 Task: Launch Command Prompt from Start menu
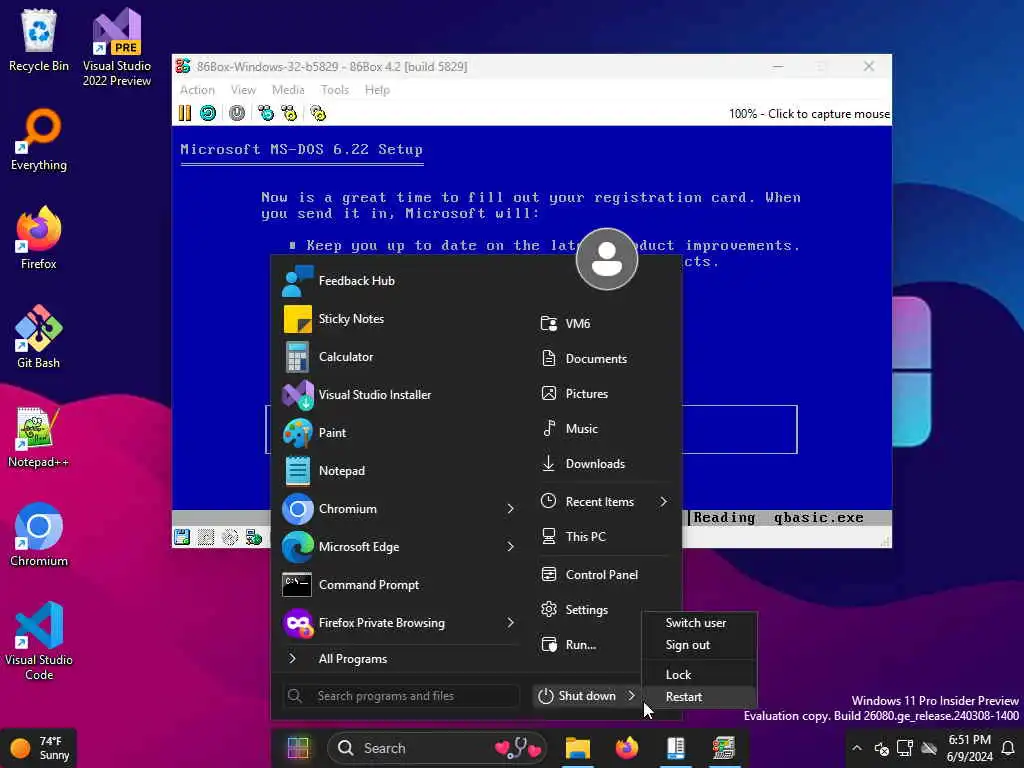point(400,584)
